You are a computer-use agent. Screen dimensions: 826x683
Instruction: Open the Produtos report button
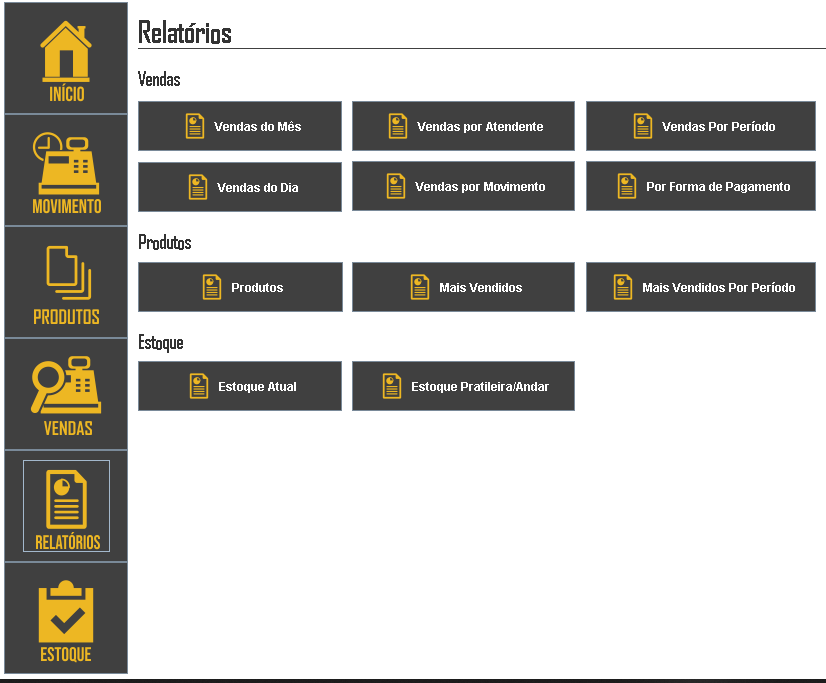[x=240, y=287]
